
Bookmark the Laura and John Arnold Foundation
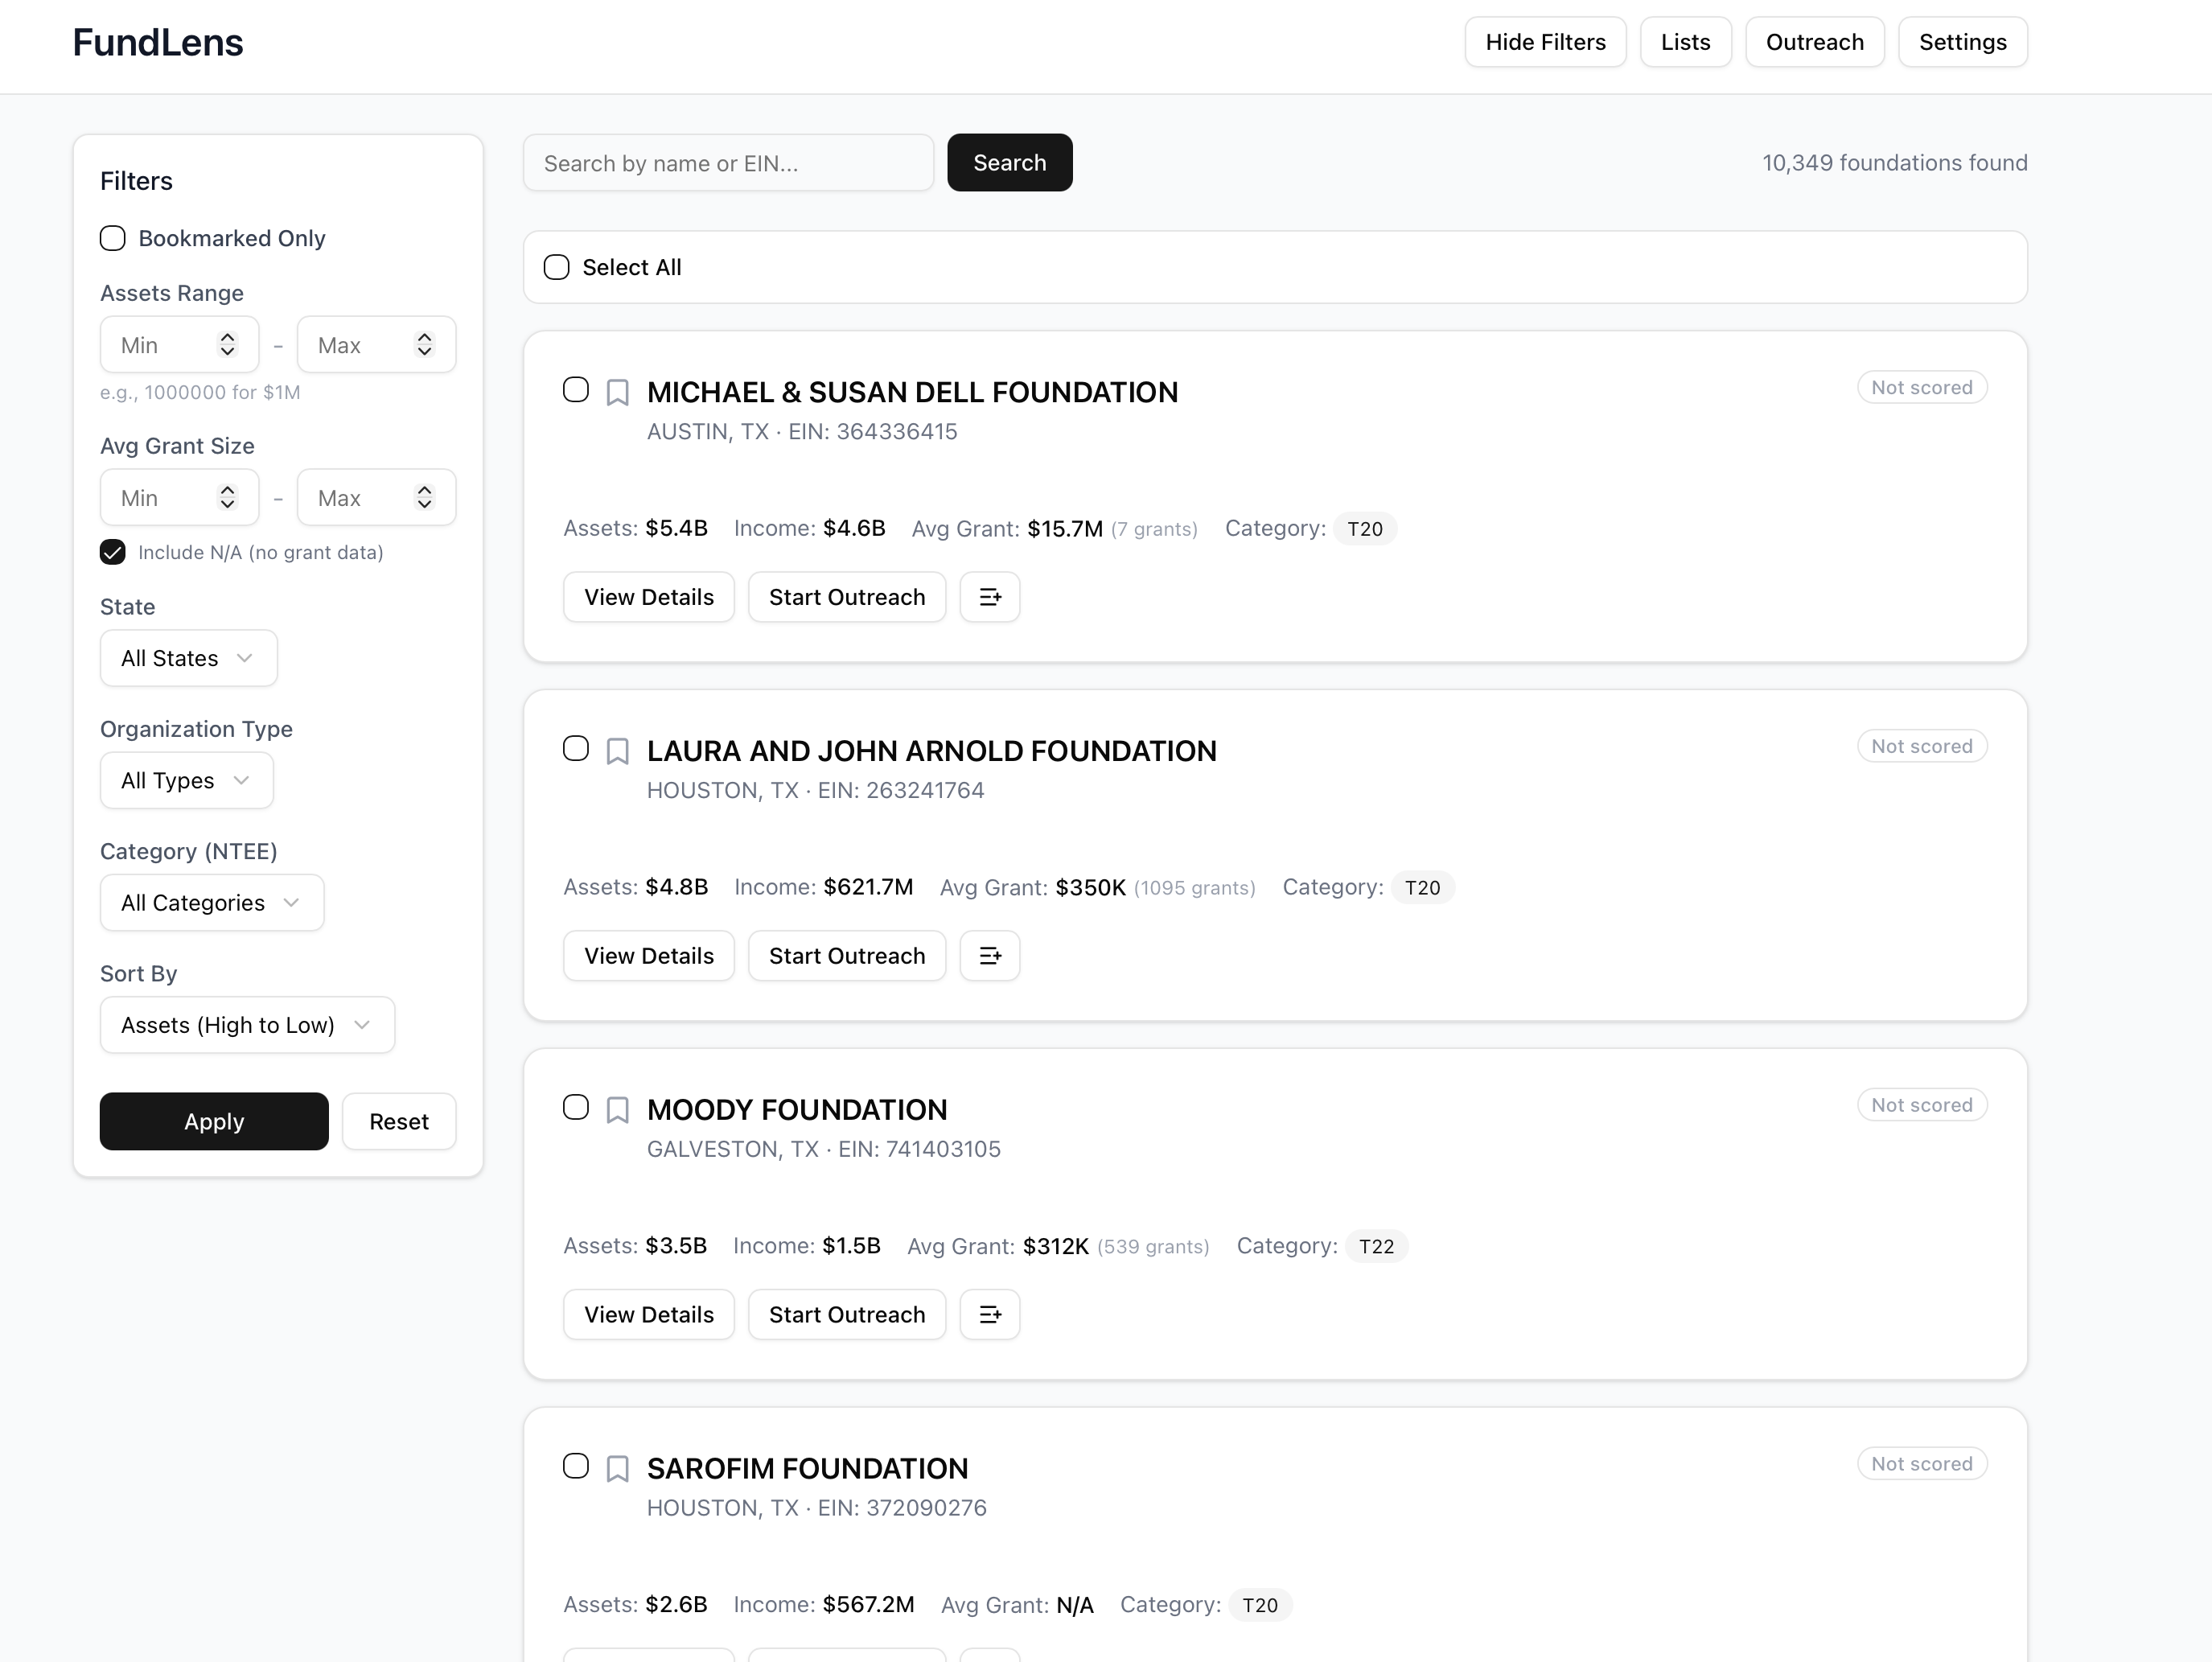pyautogui.click(x=617, y=751)
